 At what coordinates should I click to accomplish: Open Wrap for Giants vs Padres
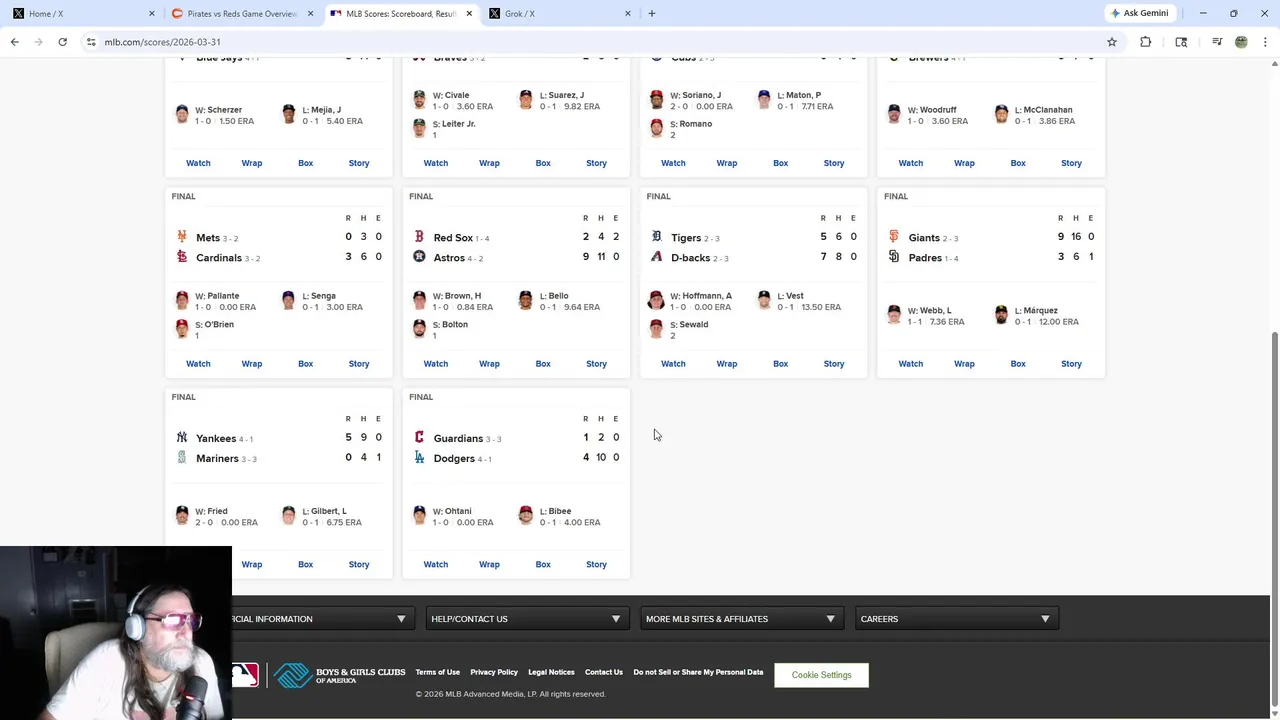coord(964,364)
